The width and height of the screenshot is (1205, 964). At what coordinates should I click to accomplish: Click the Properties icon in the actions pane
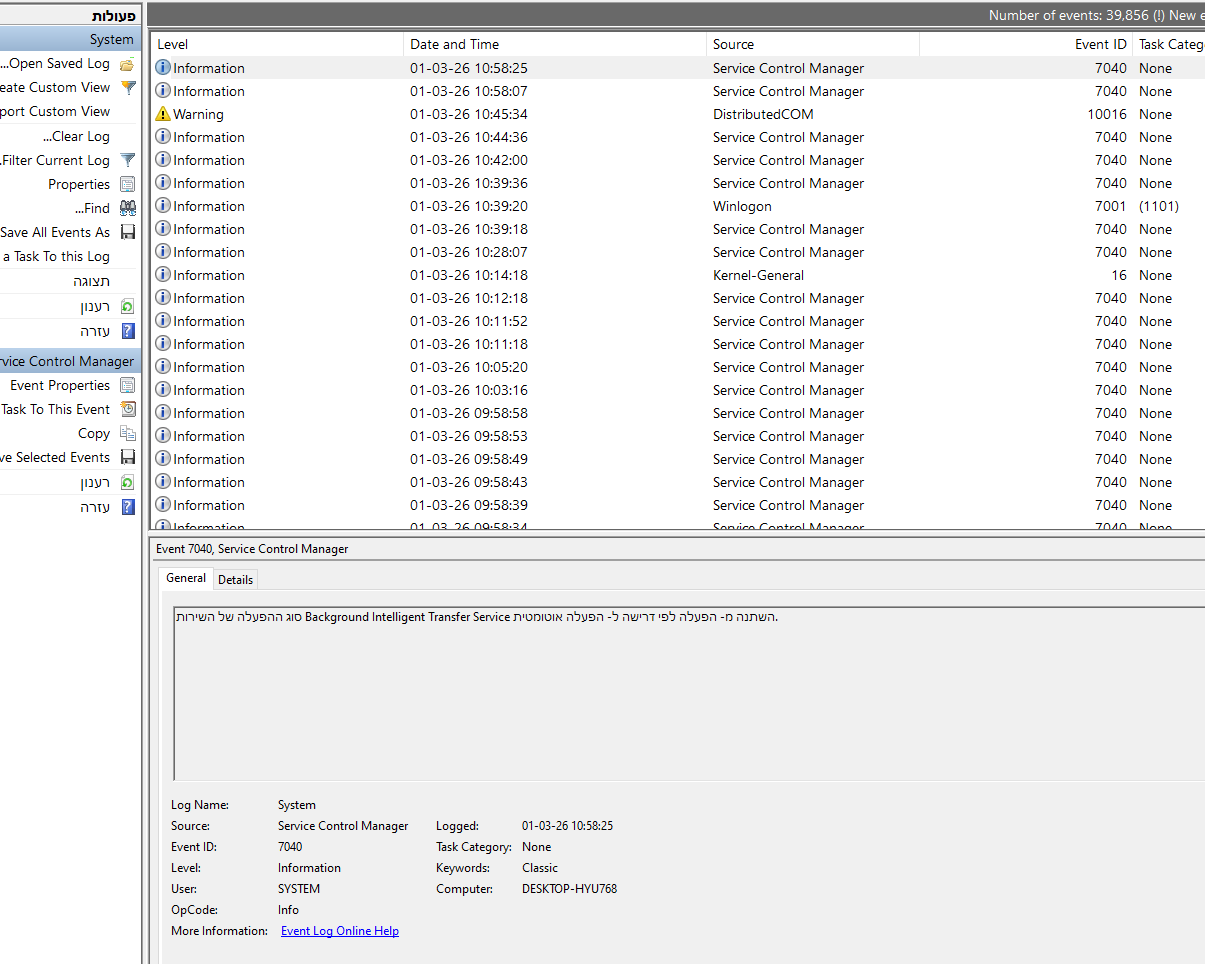click(x=127, y=184)
